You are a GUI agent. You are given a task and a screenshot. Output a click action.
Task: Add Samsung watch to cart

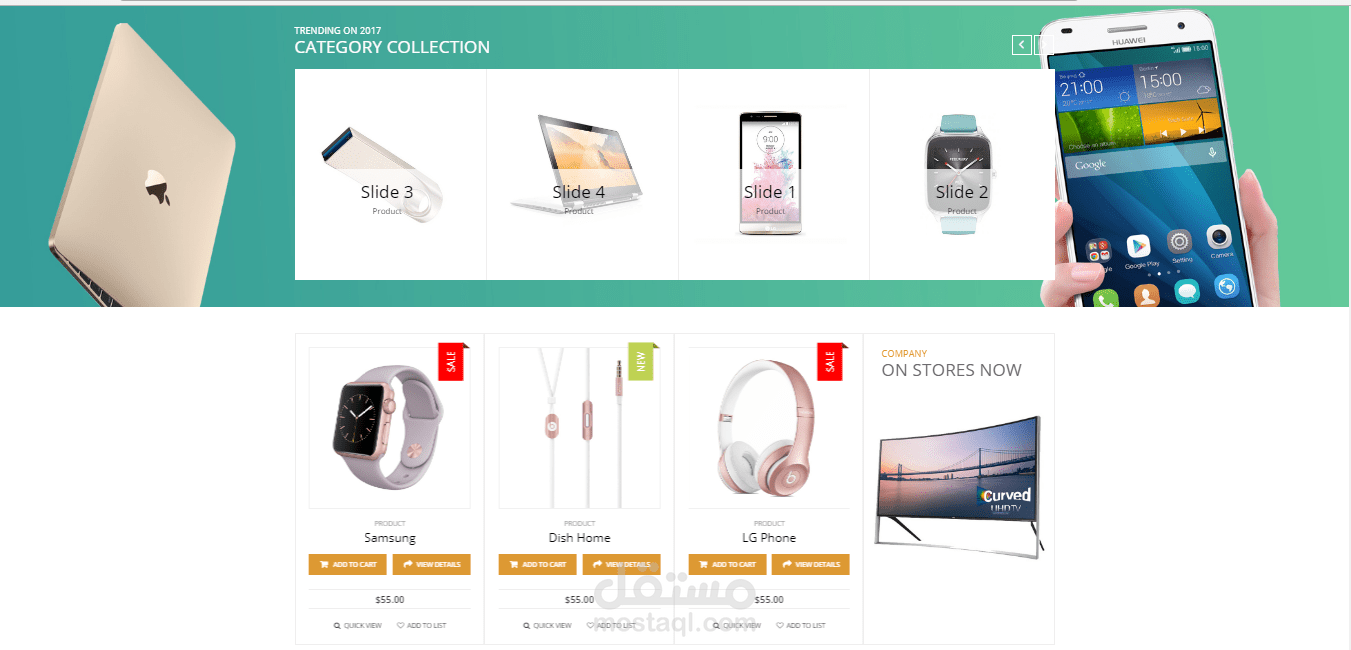pos(349,564)
